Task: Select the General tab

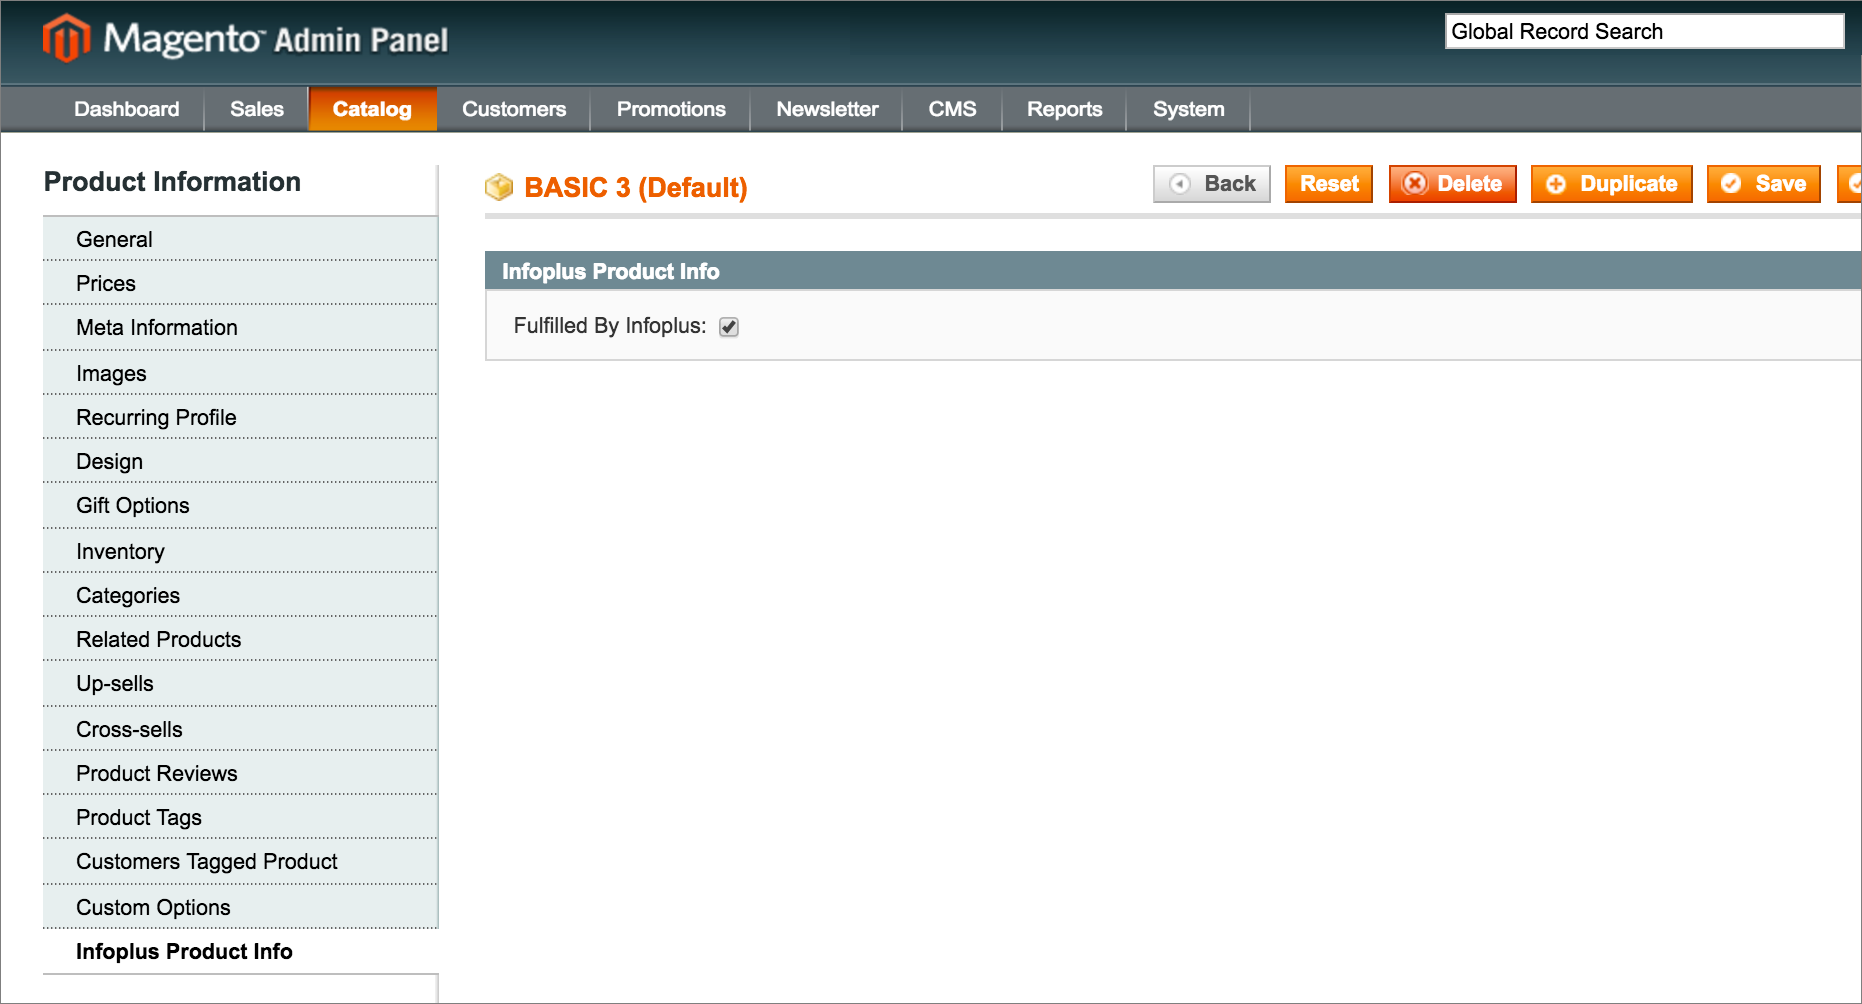Action: tap(240, 239)
